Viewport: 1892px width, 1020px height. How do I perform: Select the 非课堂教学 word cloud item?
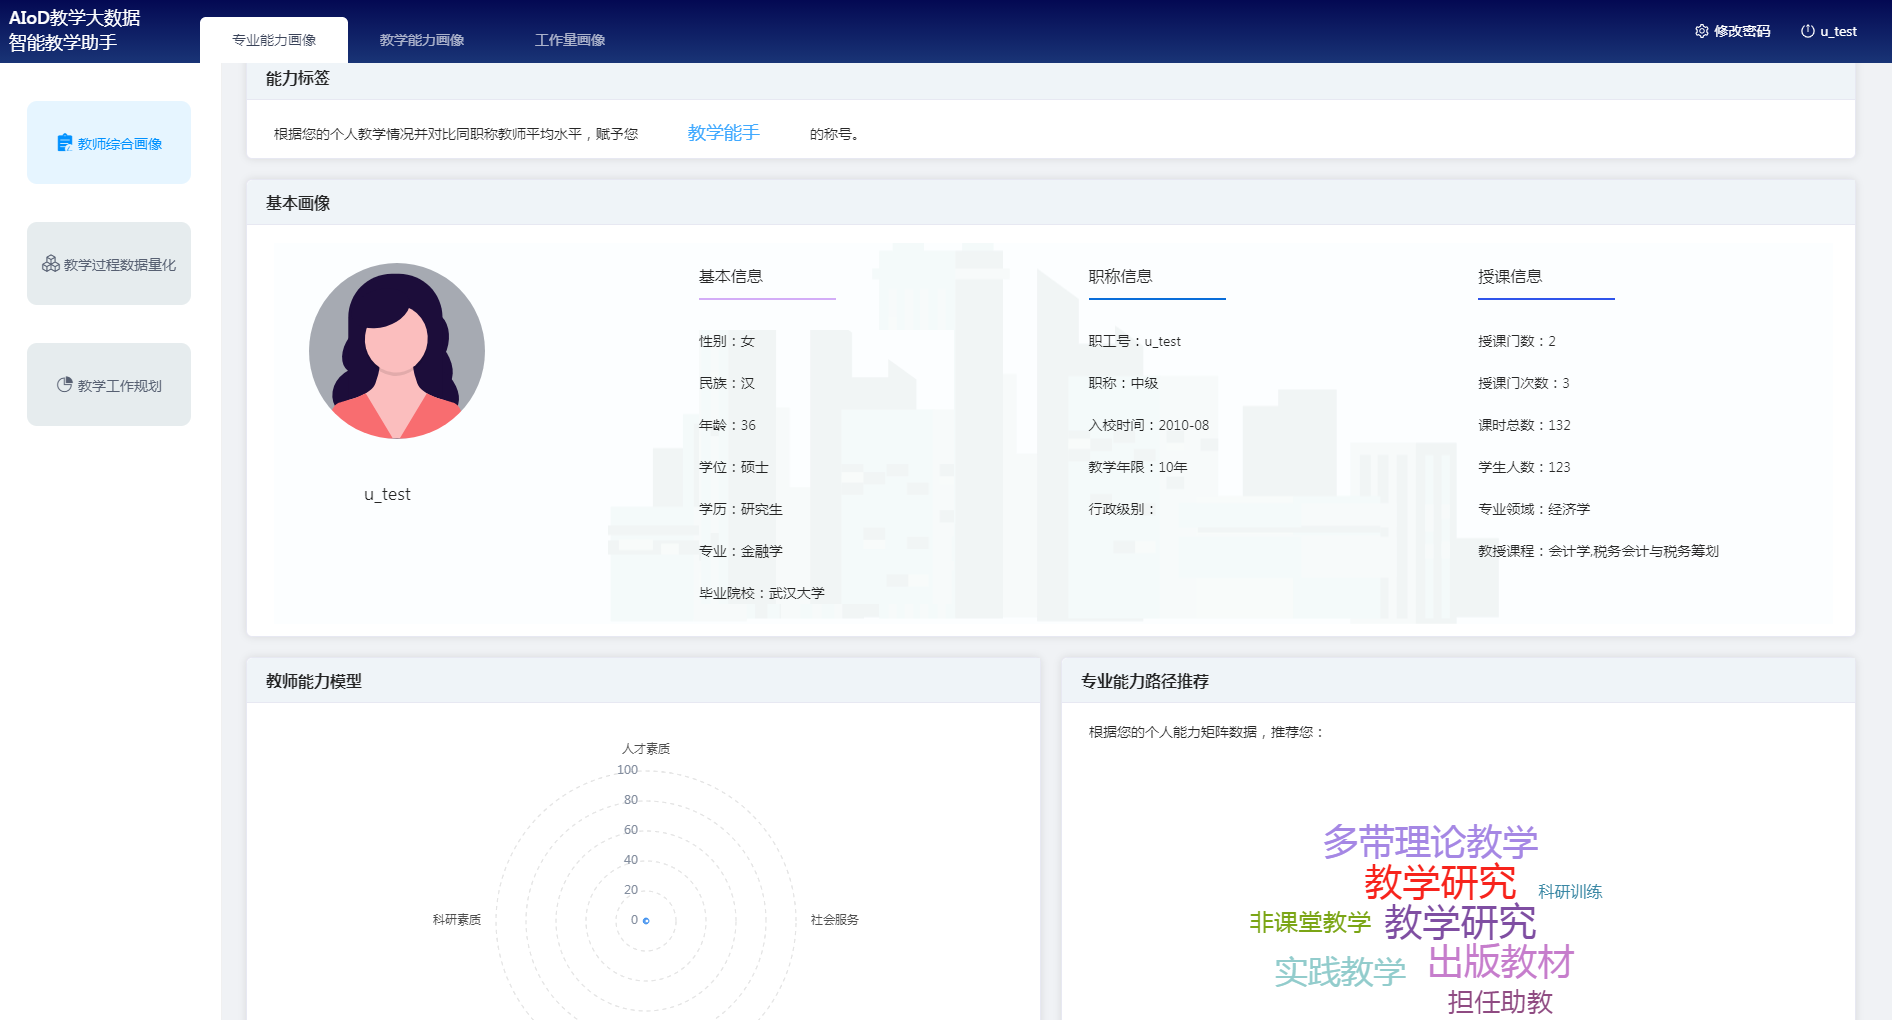pyautogui.click(x=1309, y=922)
